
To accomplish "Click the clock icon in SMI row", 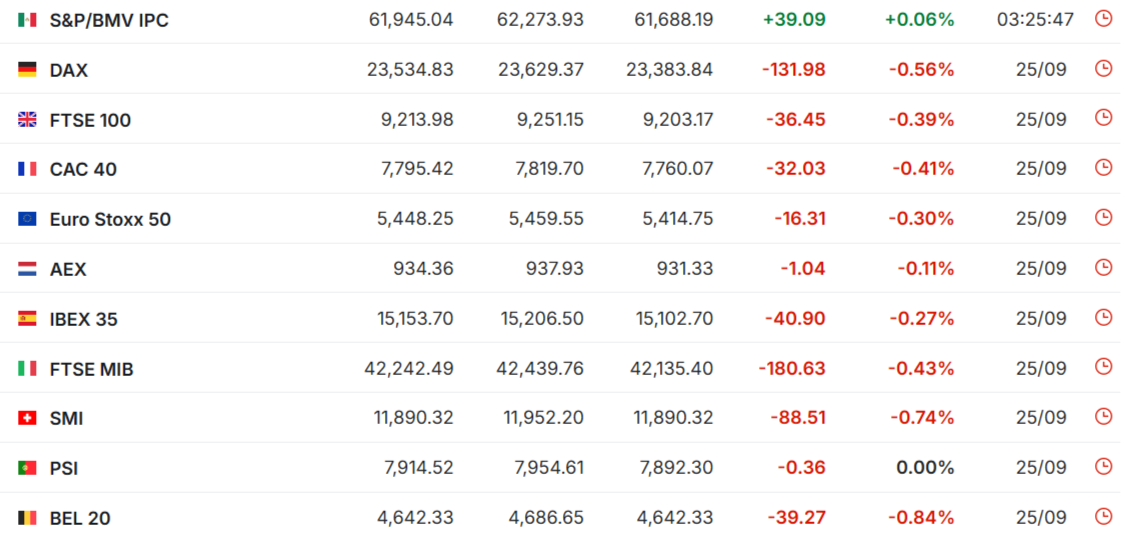I will [x=1103, y=416].
